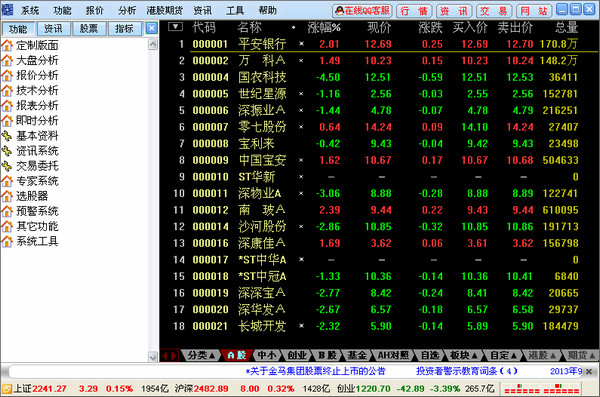Open the 分类 tab menu
This screenshot has width=600, height=397.
(200, 355)
